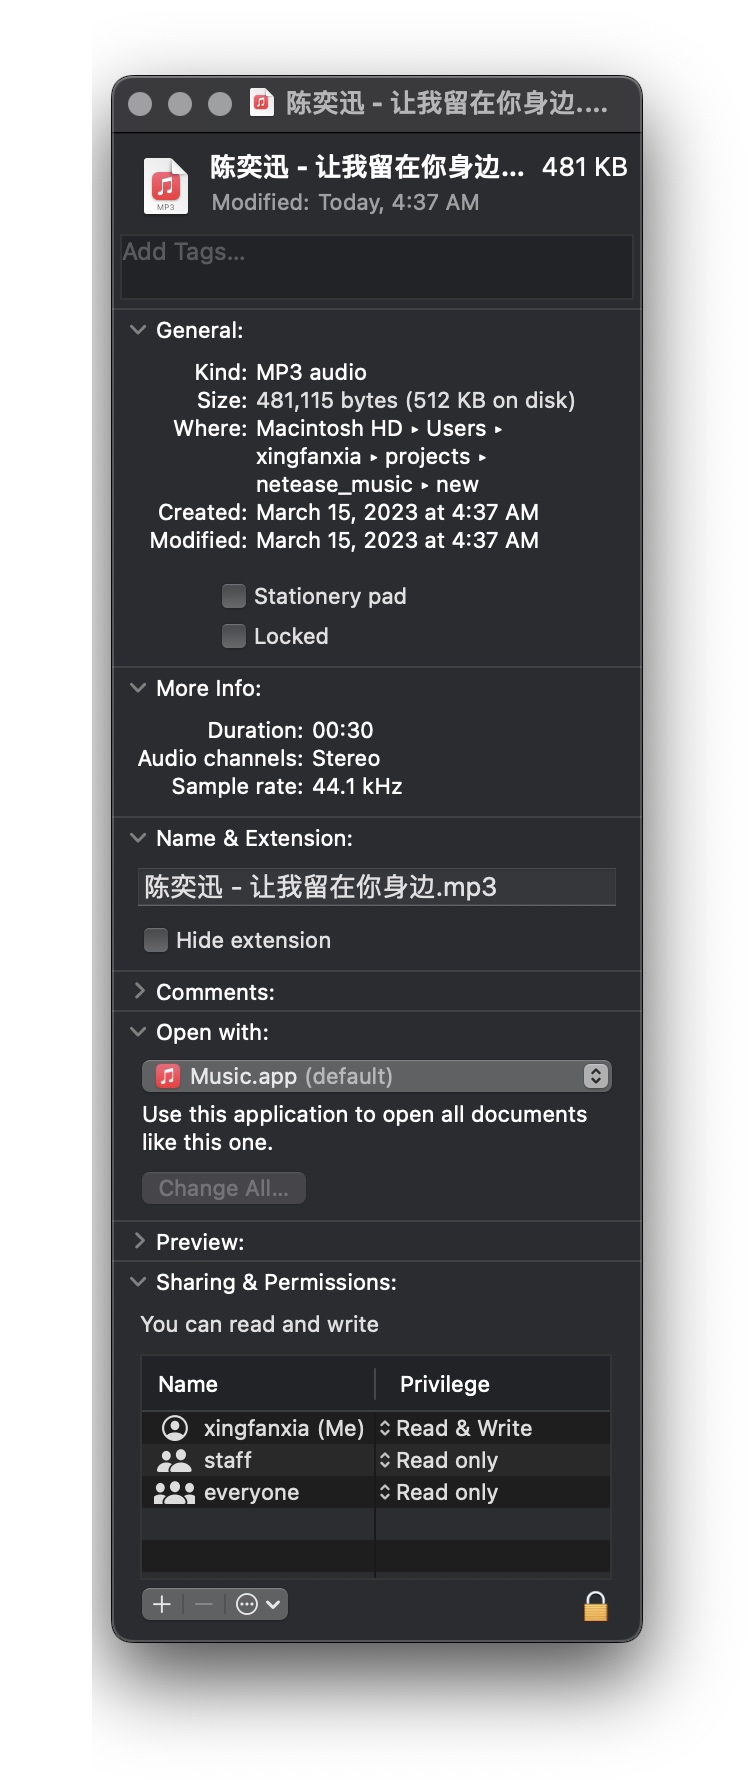This screenshot has height=1790, width=754.
Task: Collapse the Sharing & Permissions section
Action: [138, 1282]
